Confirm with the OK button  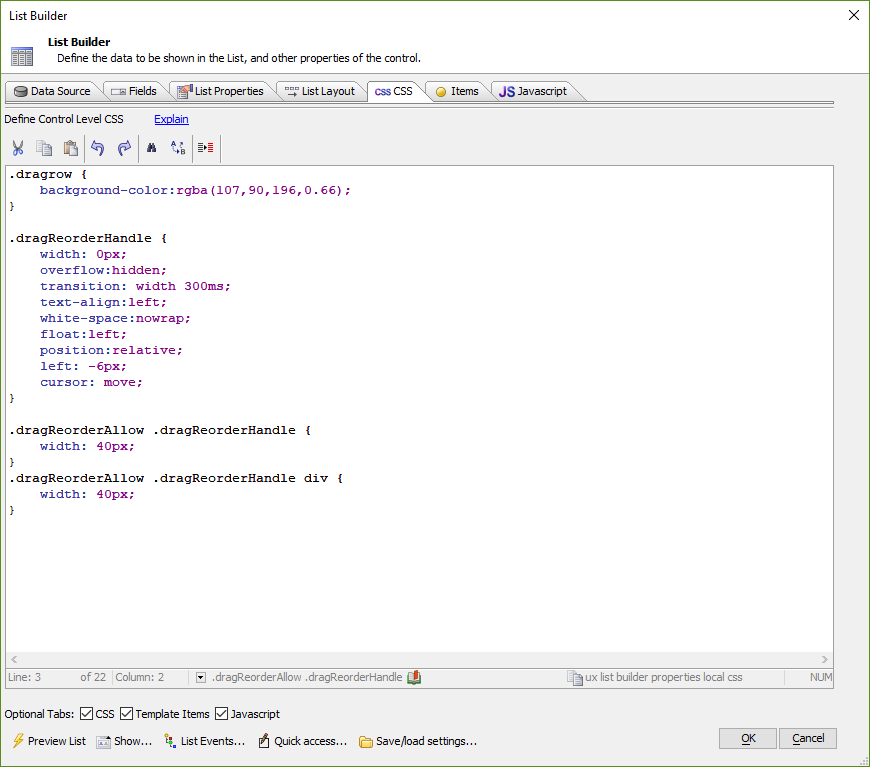coord(748,738)
